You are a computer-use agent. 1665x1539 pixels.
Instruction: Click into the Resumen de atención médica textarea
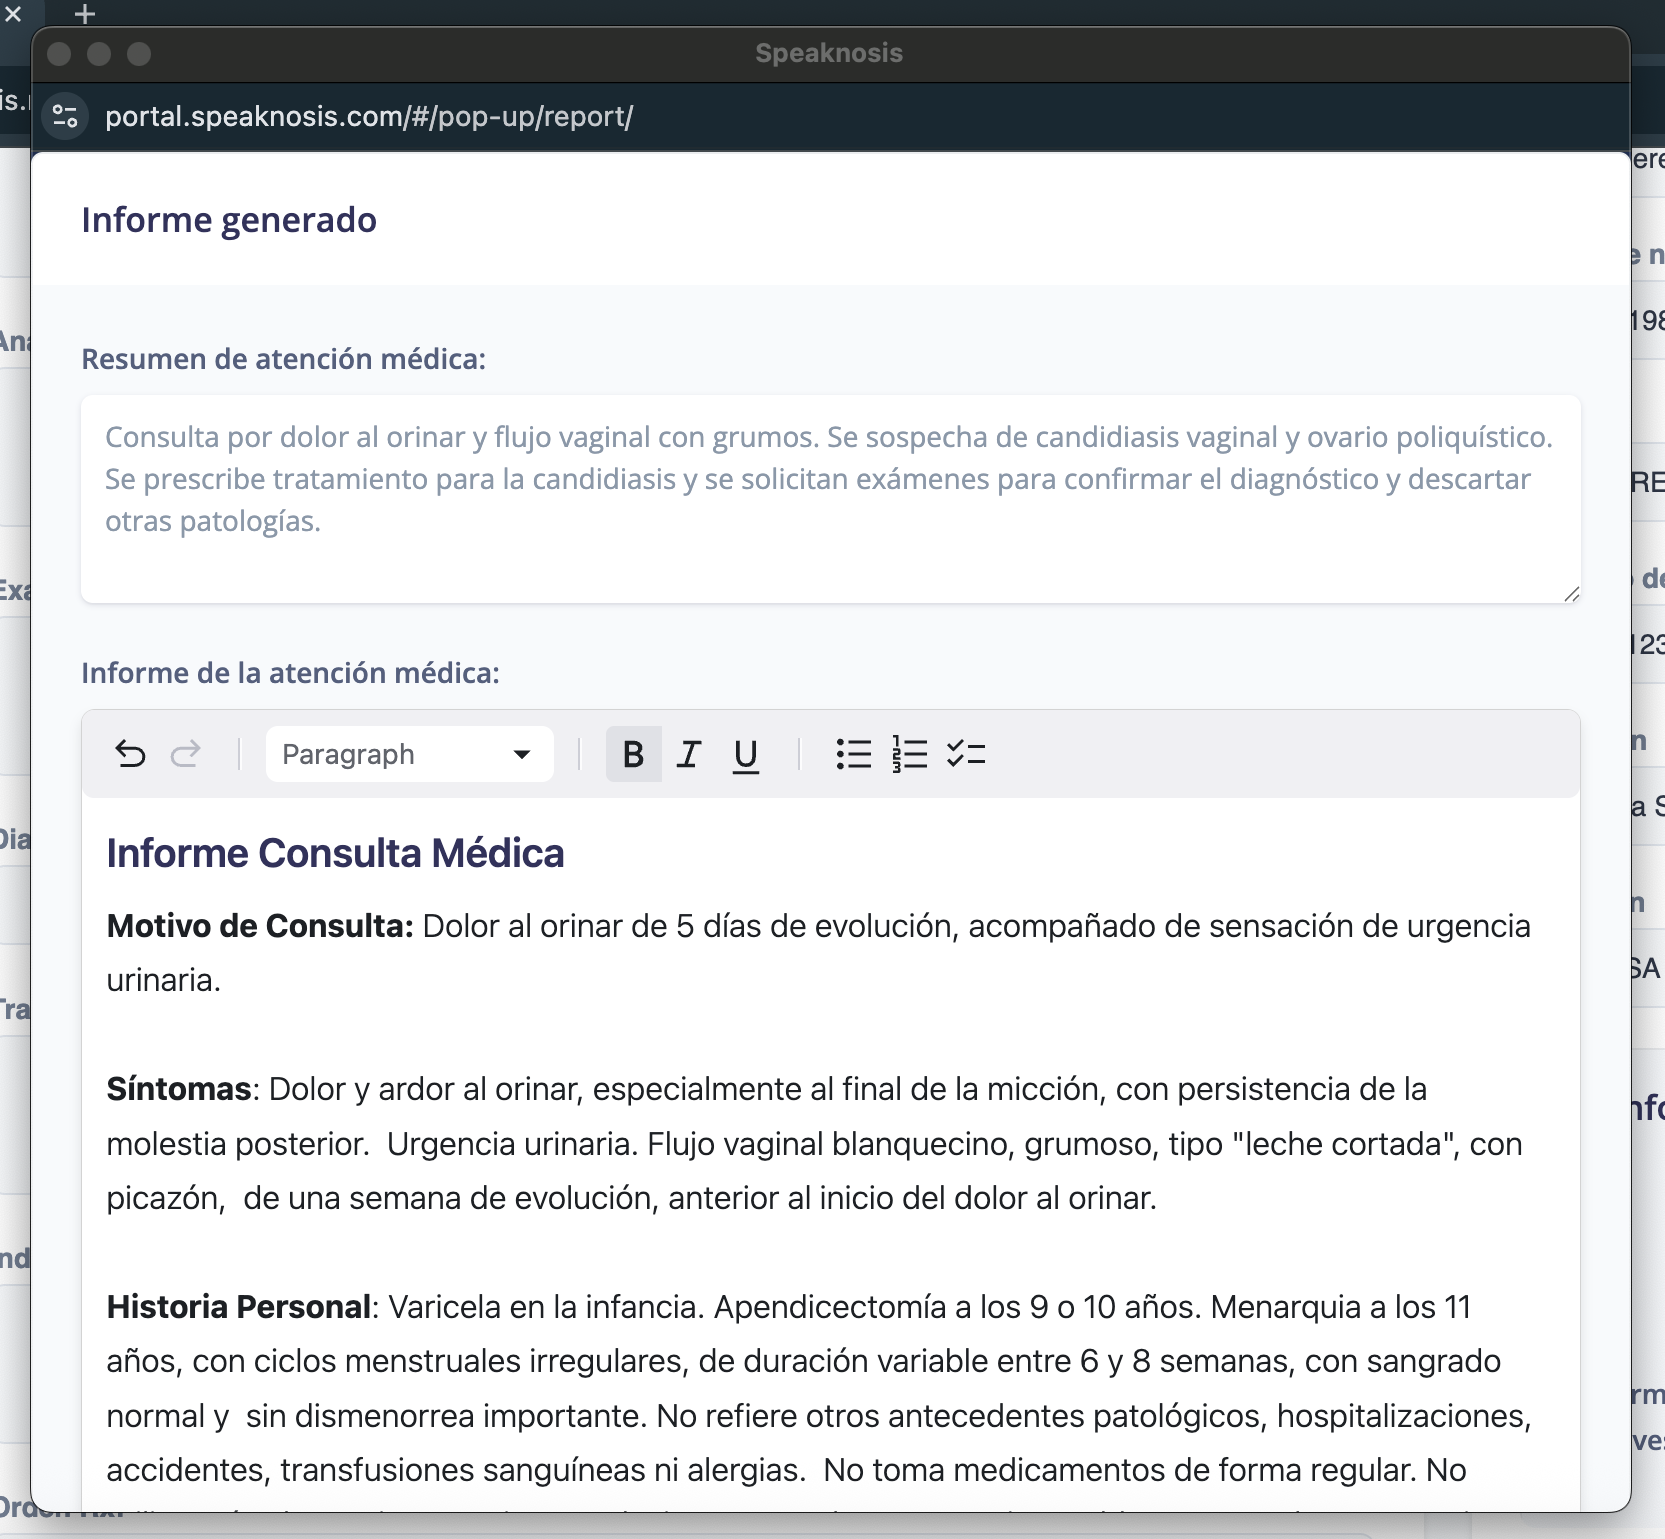click(x=831, y=499)
